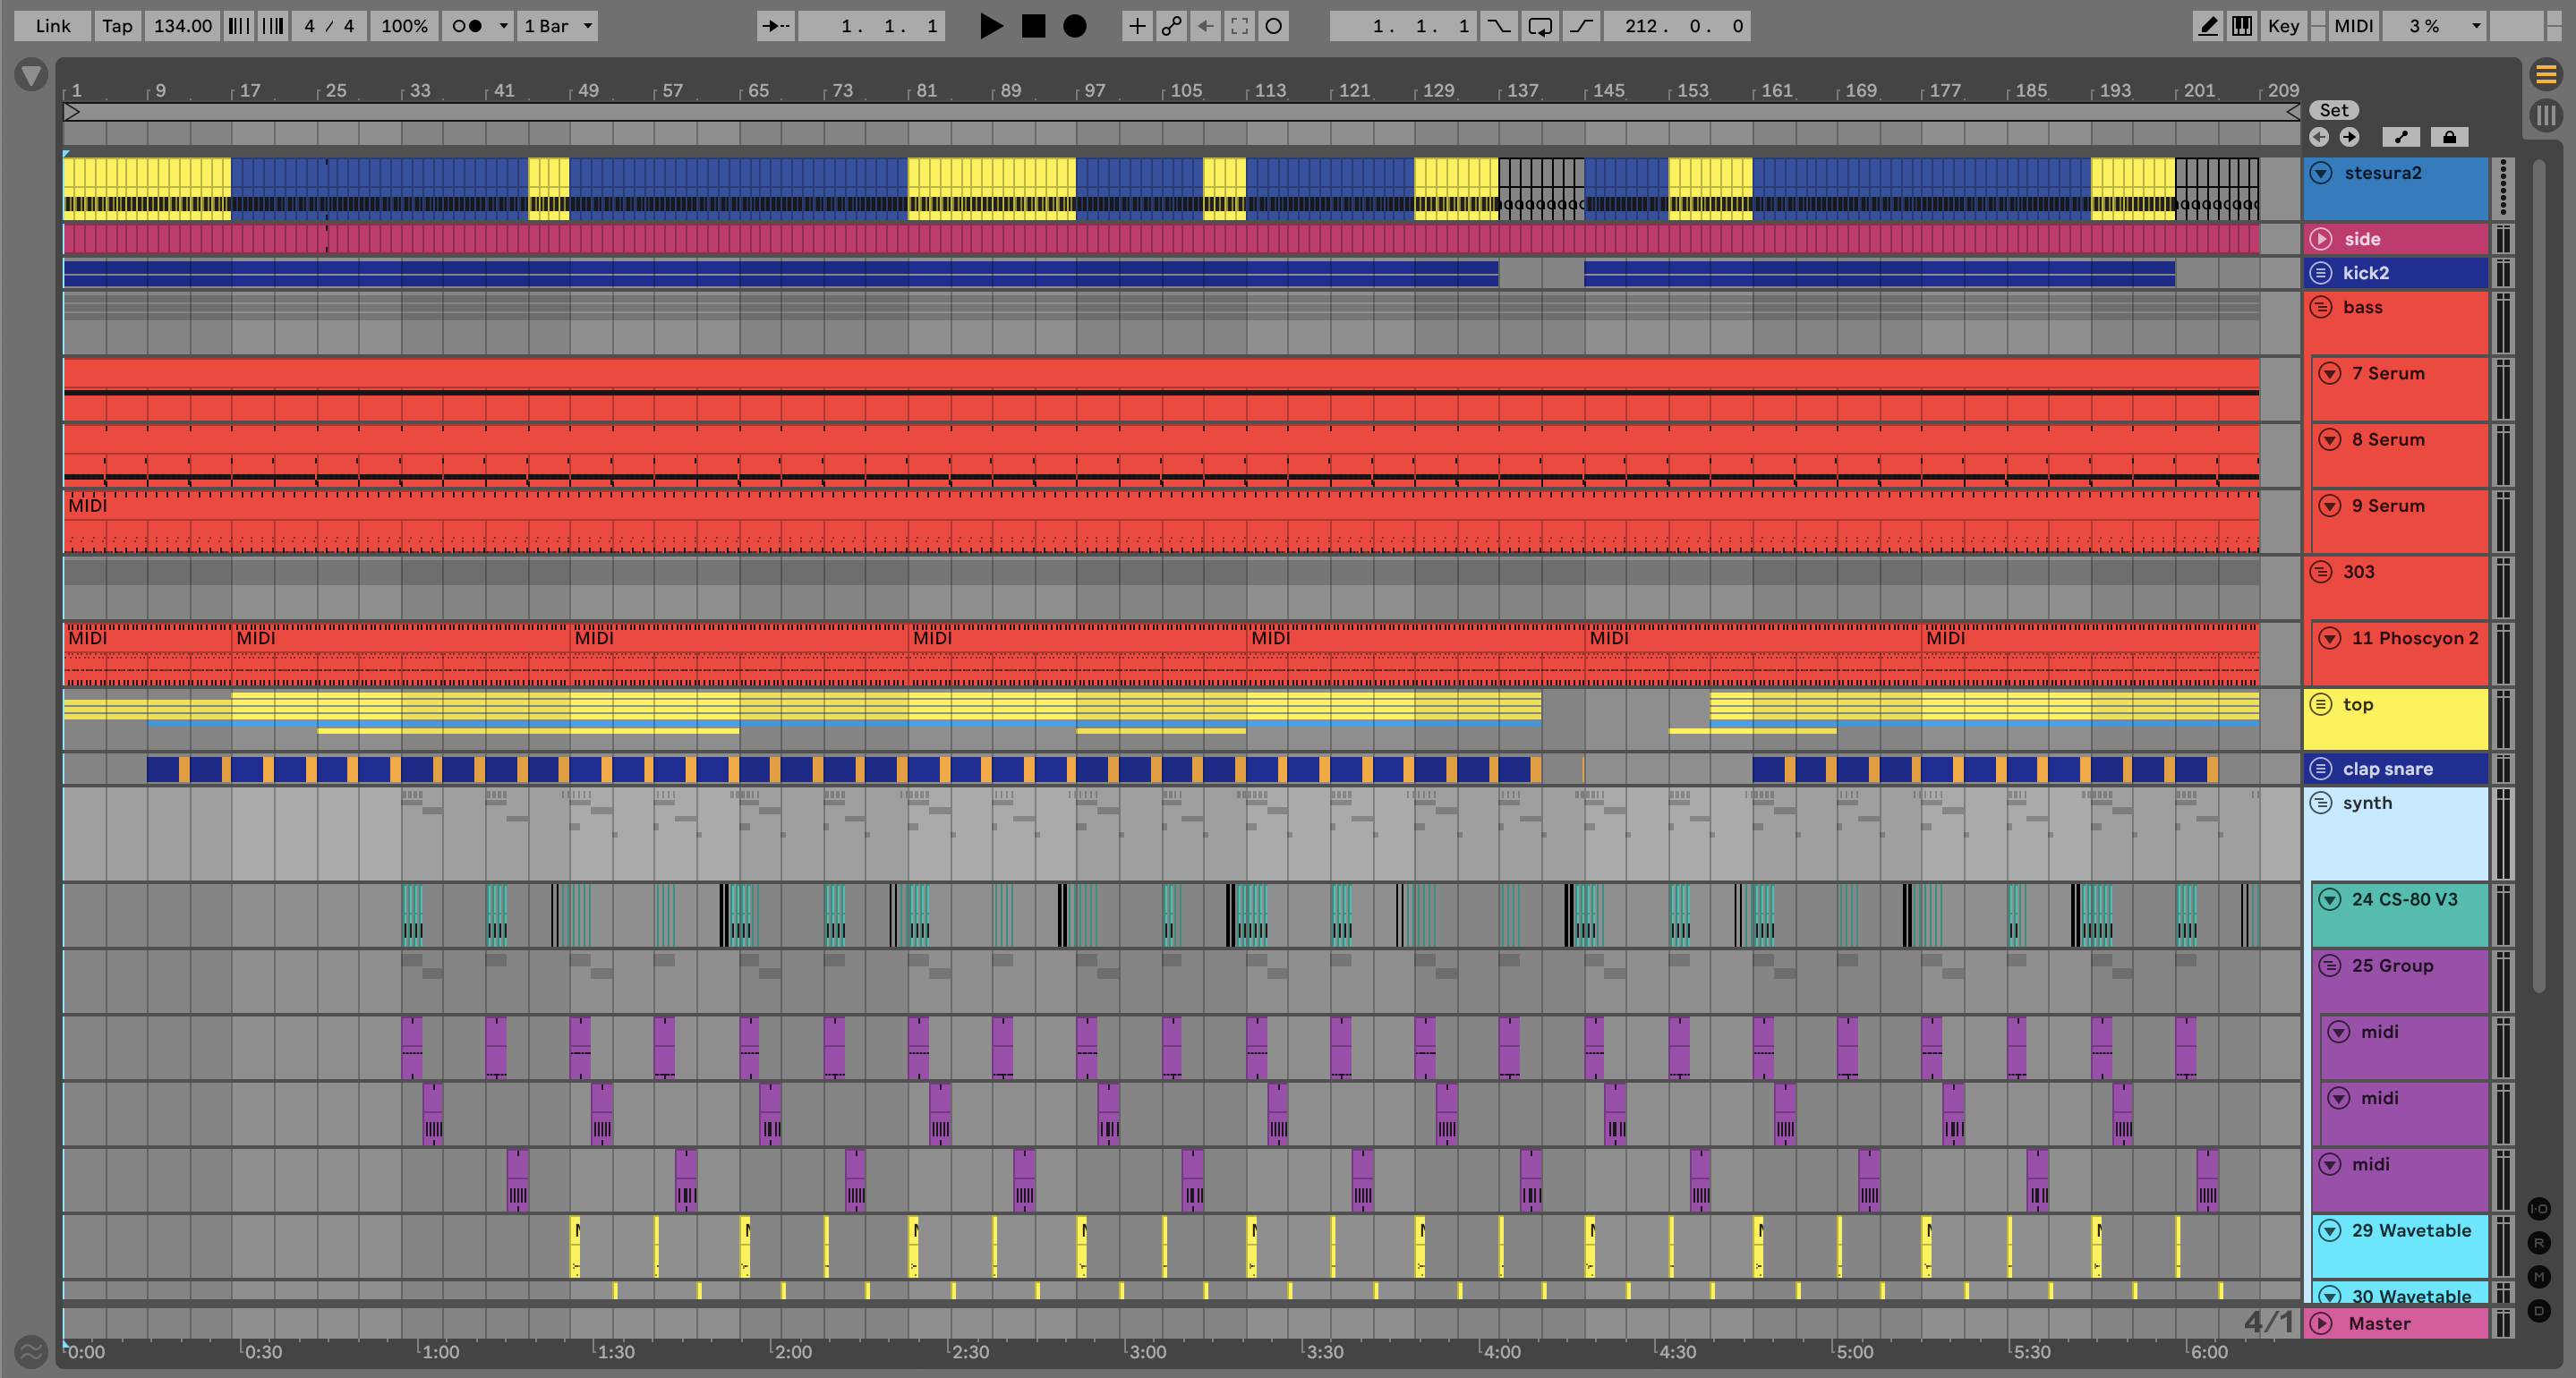Toggle the Draw Mode pencil icon
This screenshot has height=1378, width=2576.
point(2207,26)
